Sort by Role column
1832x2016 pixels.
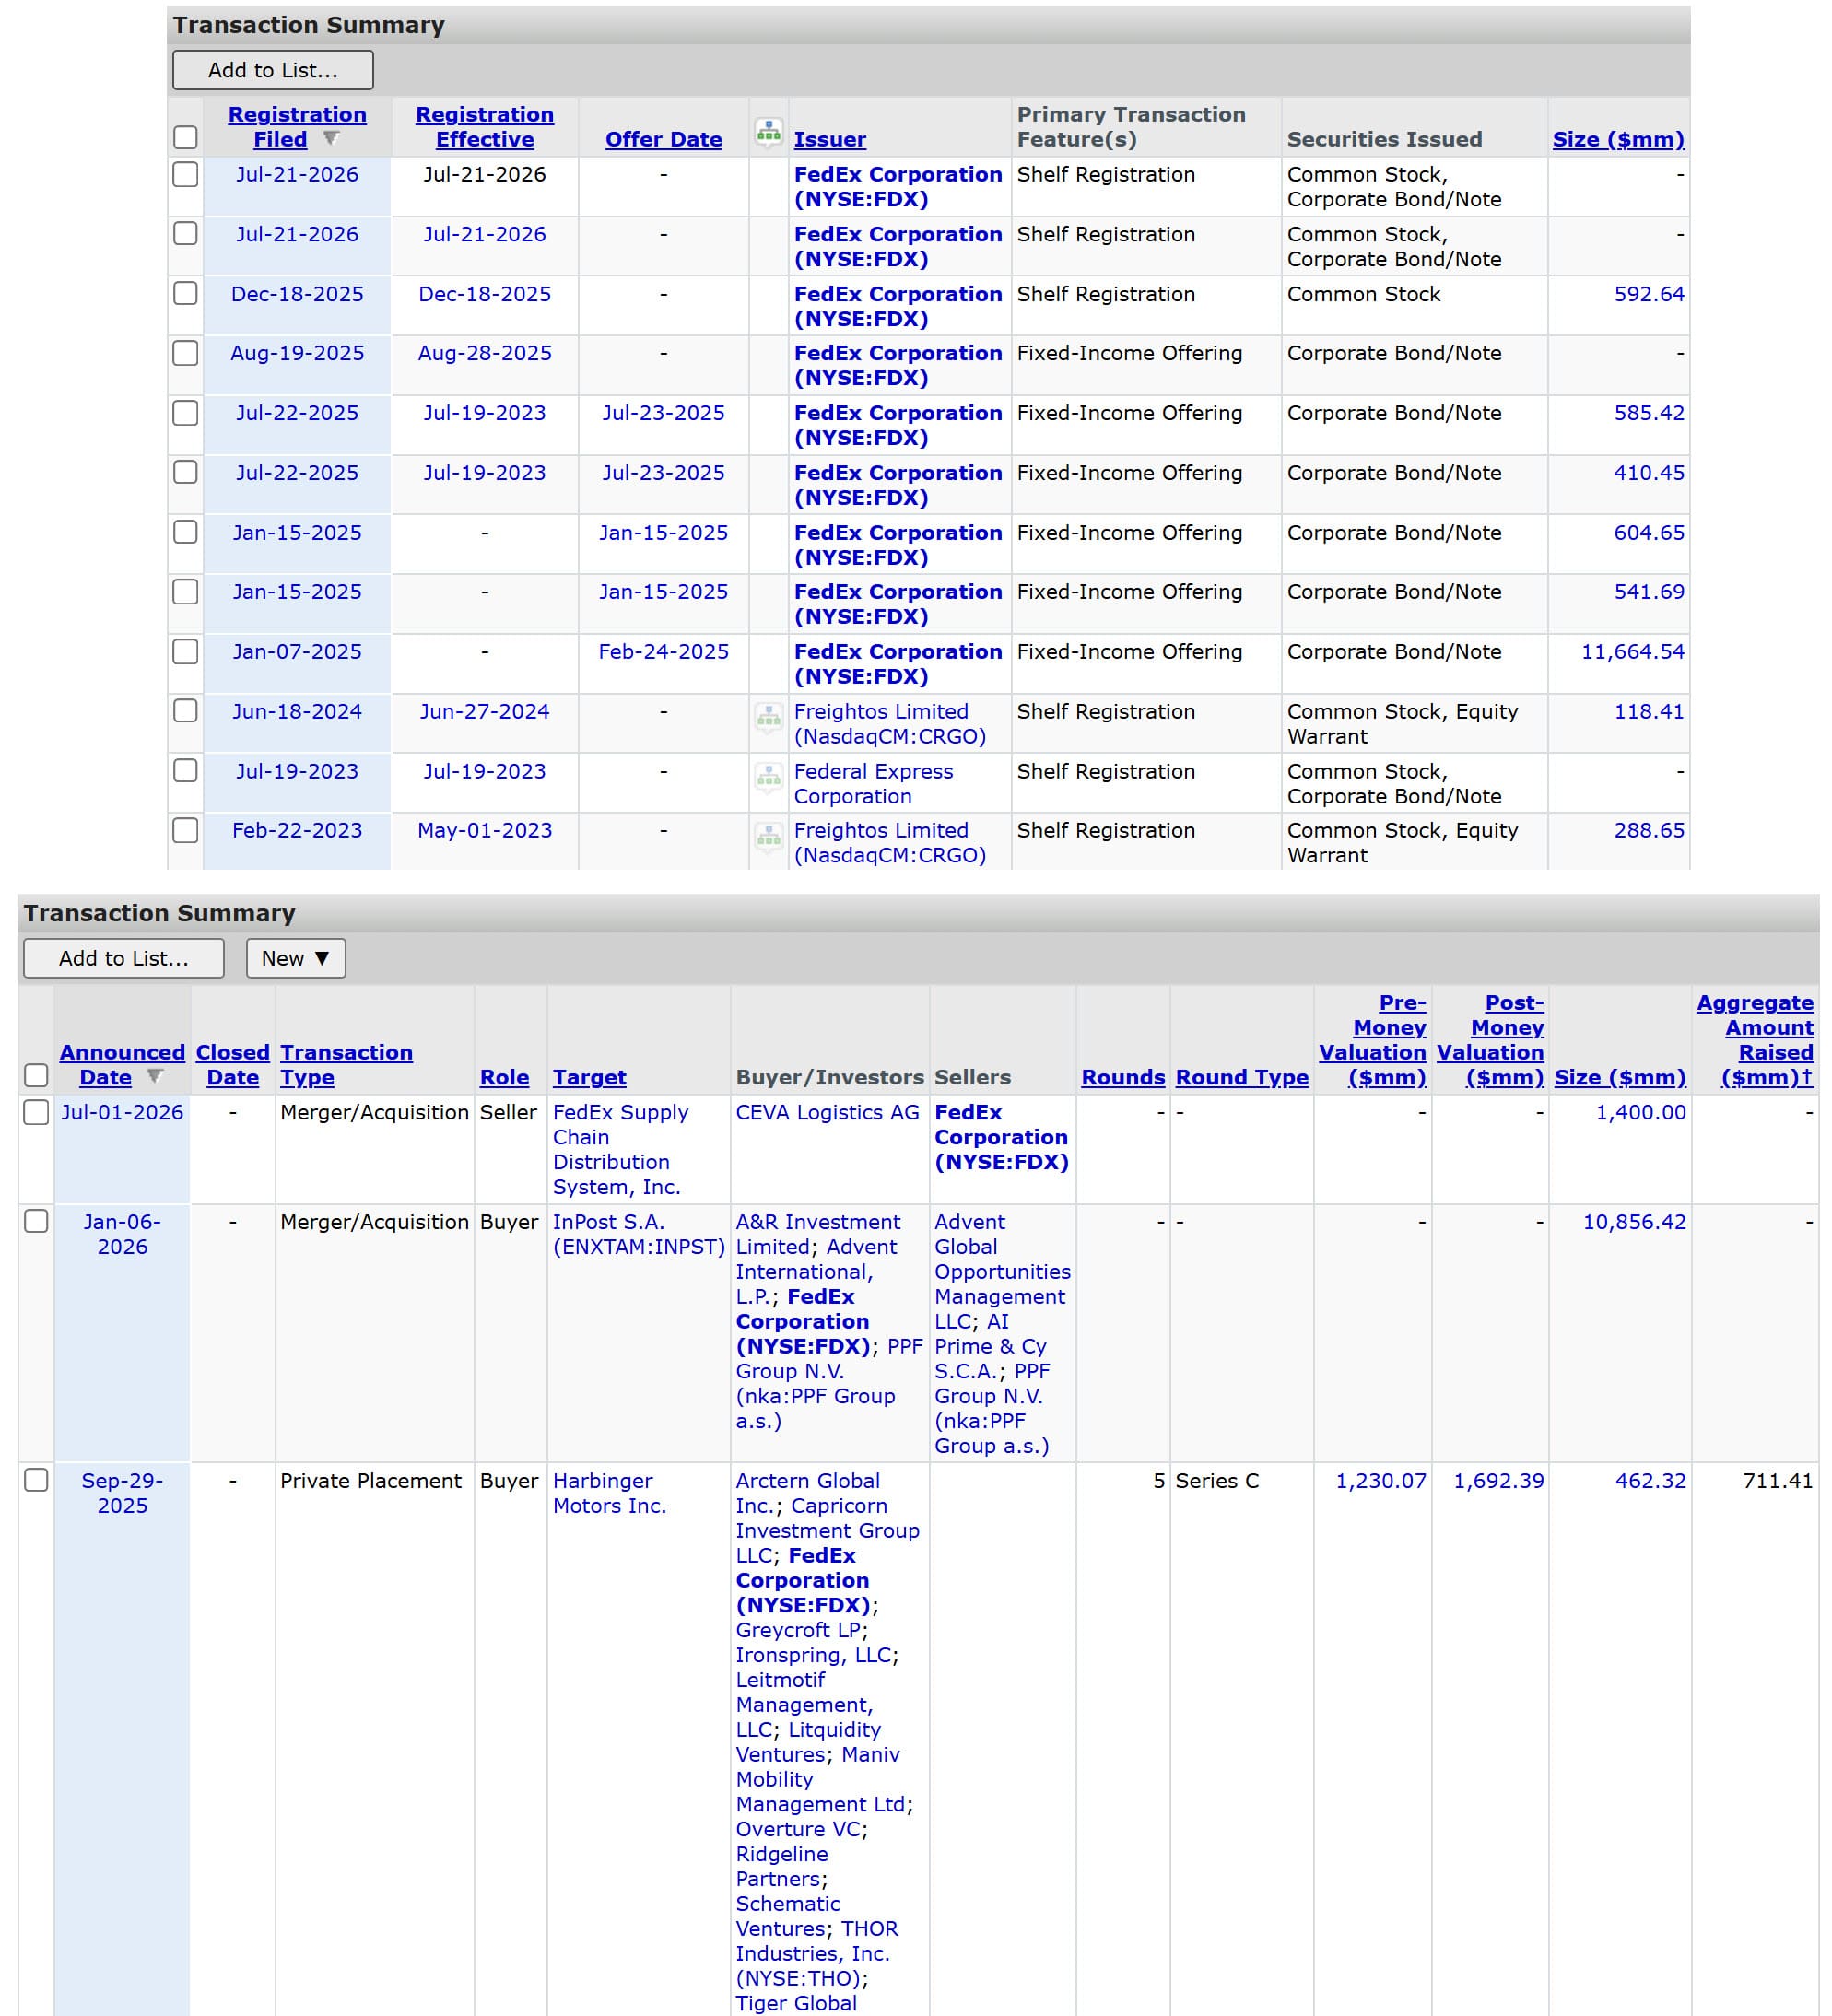point(504,1077)
